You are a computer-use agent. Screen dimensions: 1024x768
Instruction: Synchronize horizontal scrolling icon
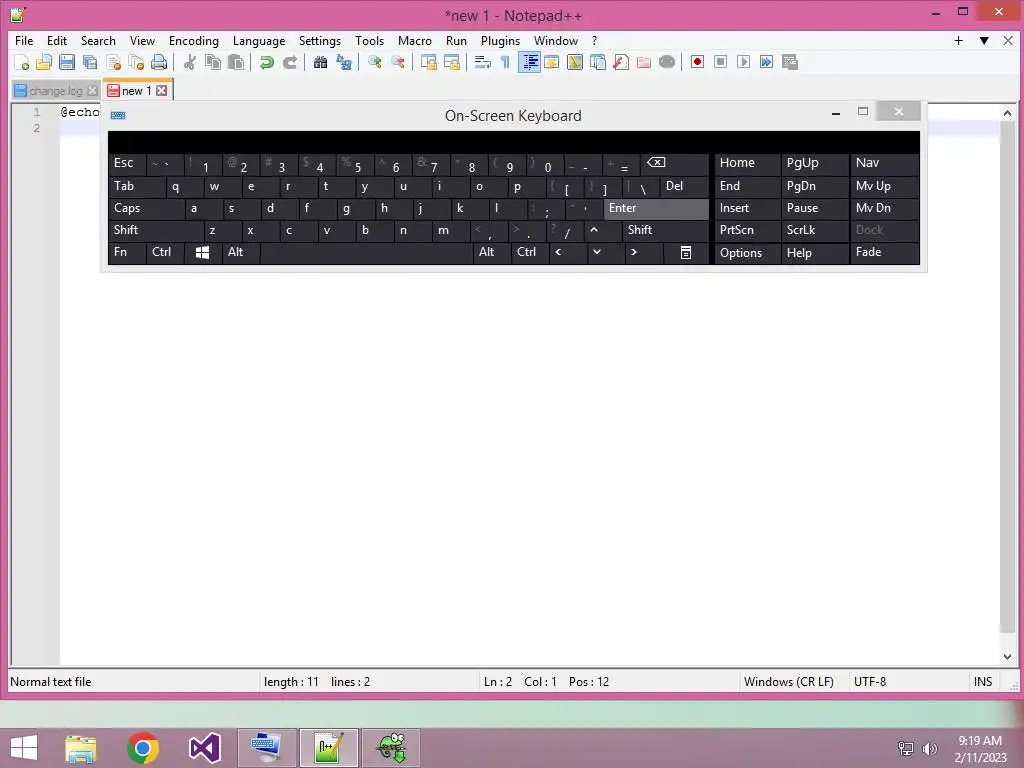(x=451, y=62)
